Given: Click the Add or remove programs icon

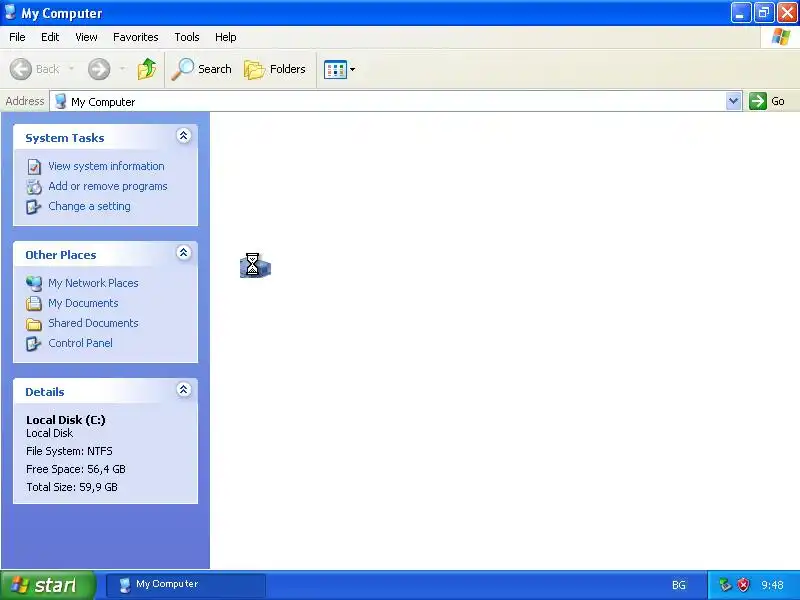Looking at the screenshot, I should coord(34,187).
